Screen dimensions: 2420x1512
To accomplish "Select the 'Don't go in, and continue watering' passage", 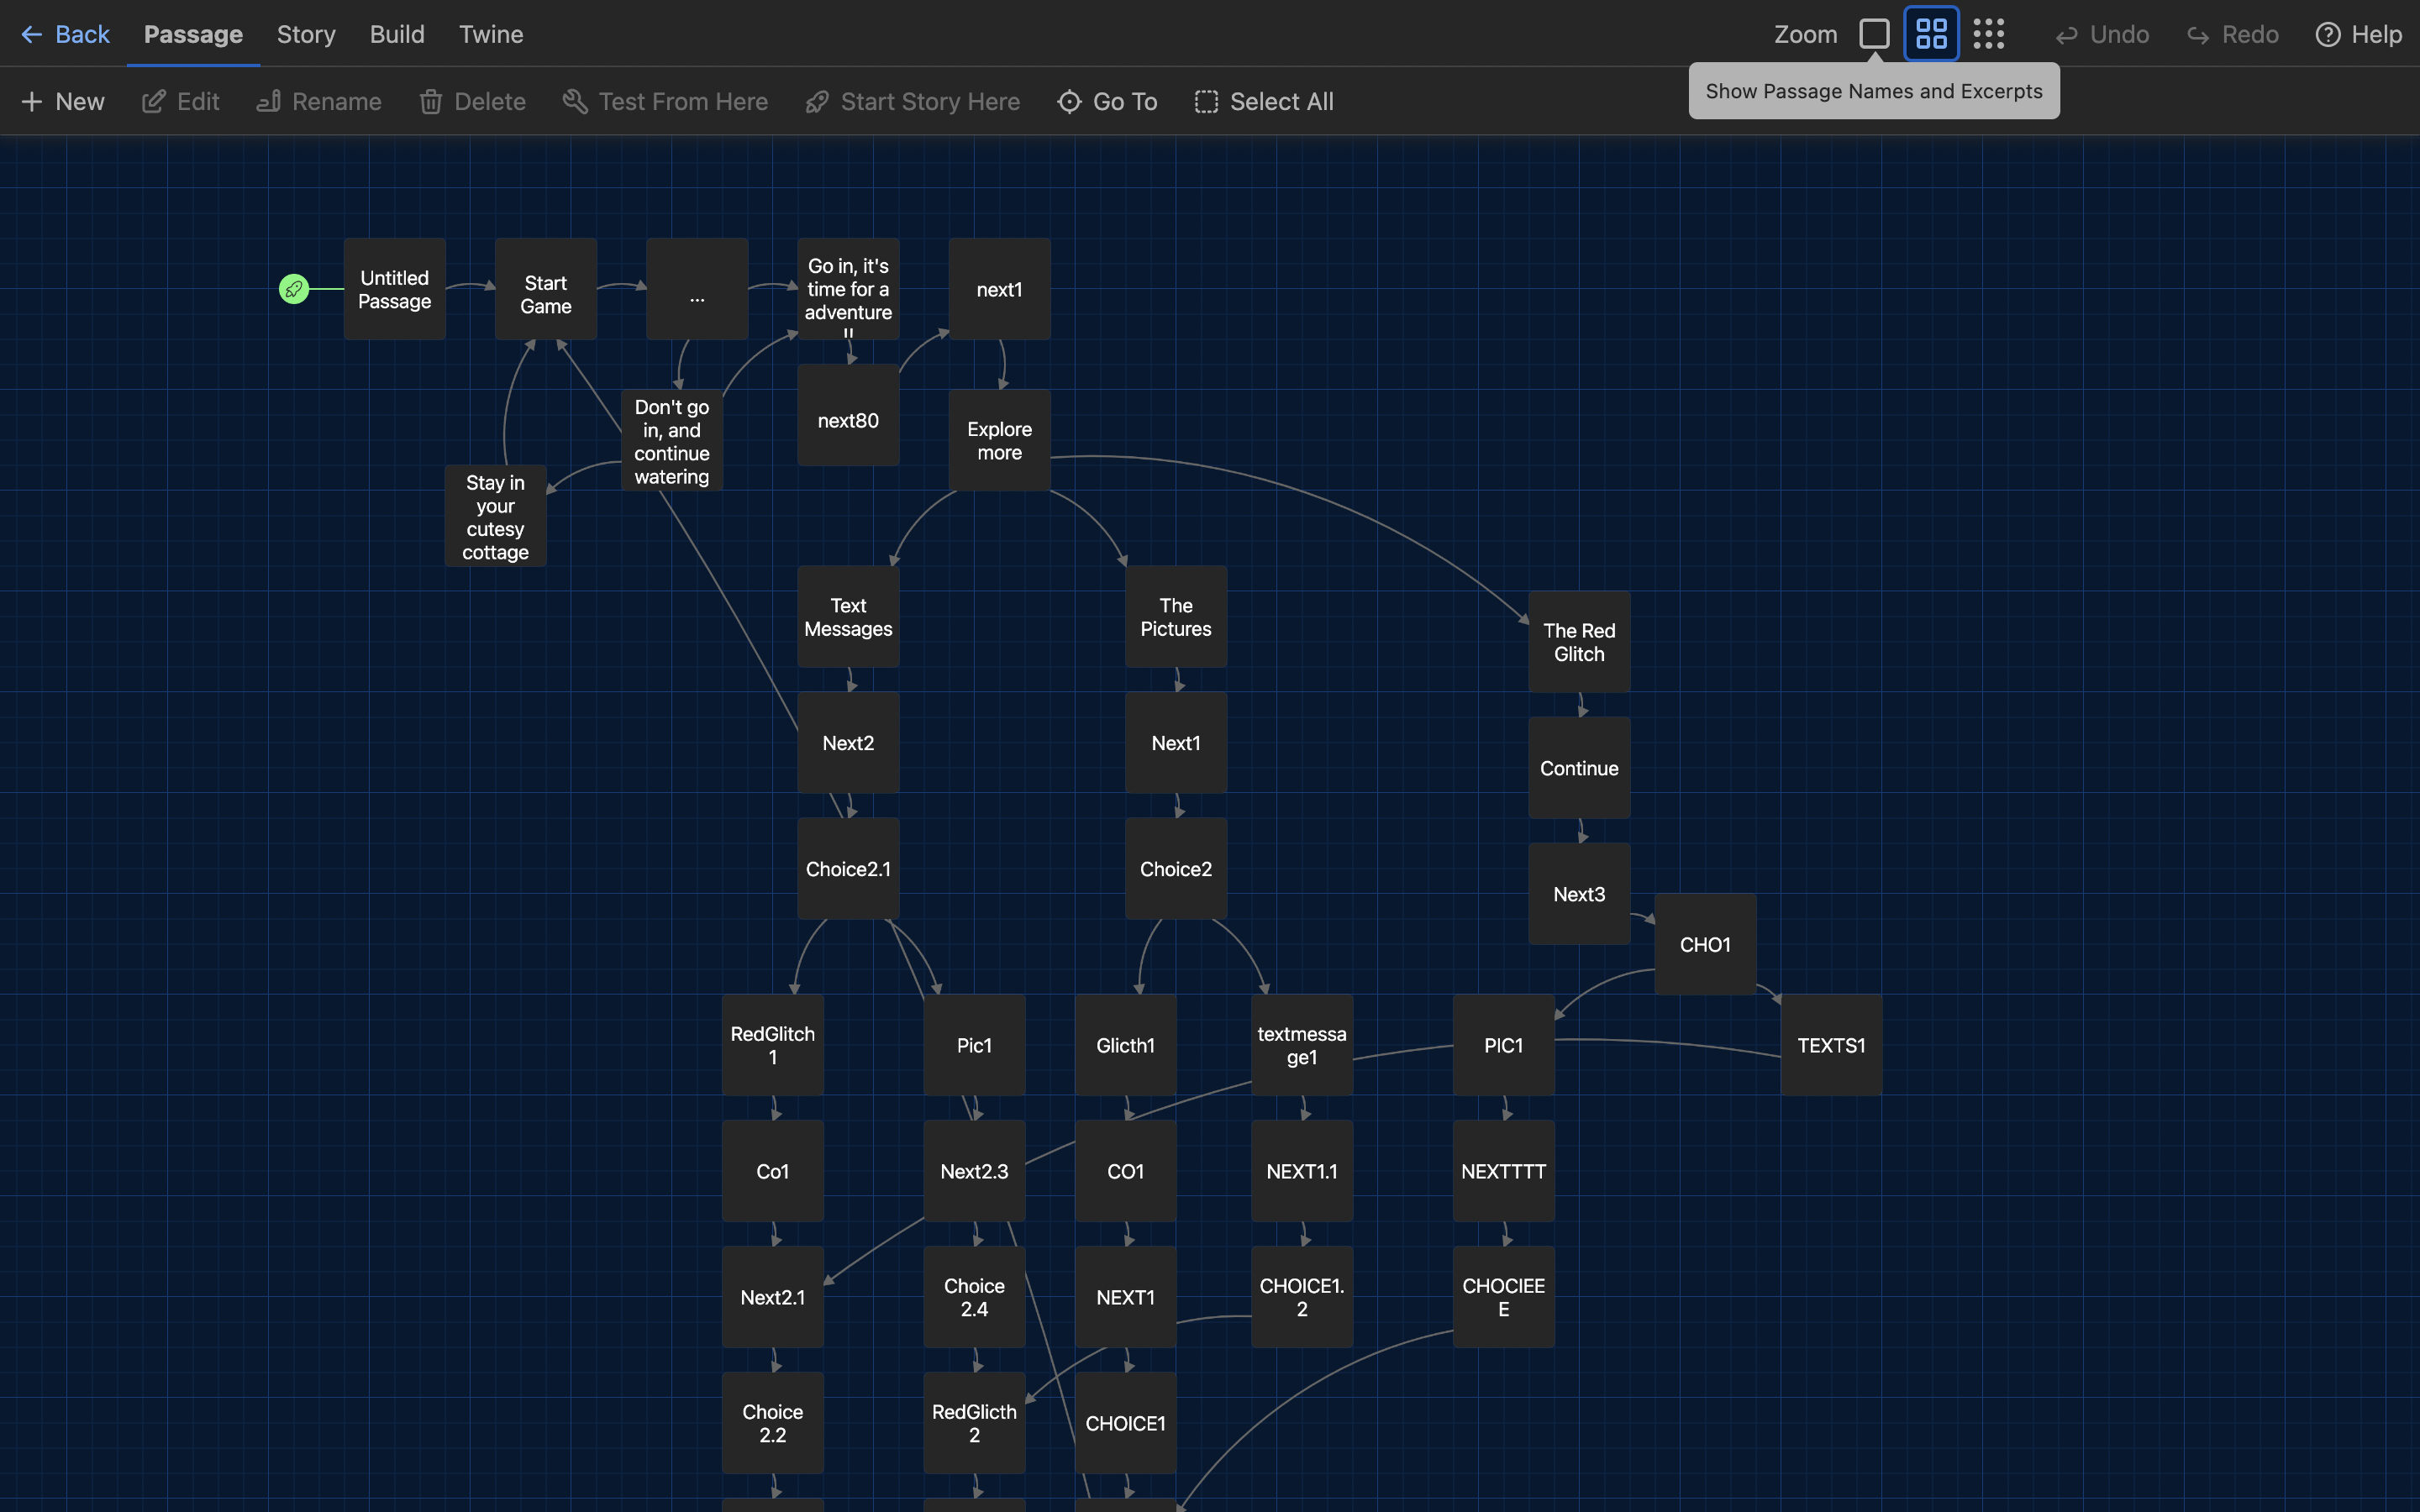I will point(671,440).
